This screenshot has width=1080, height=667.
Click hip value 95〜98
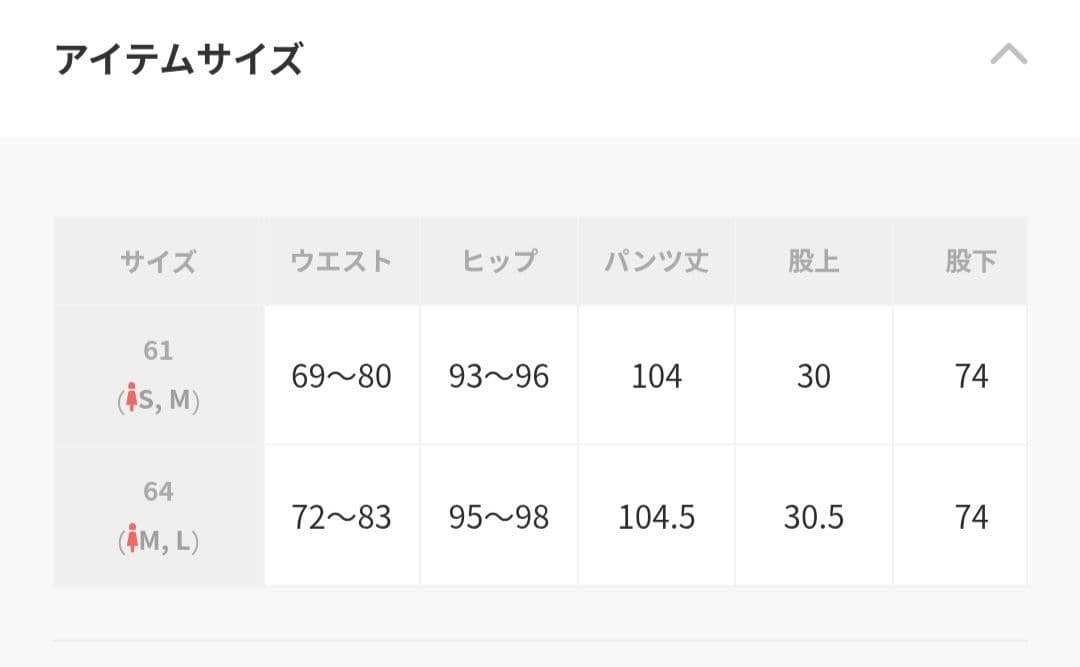point(499,517)
